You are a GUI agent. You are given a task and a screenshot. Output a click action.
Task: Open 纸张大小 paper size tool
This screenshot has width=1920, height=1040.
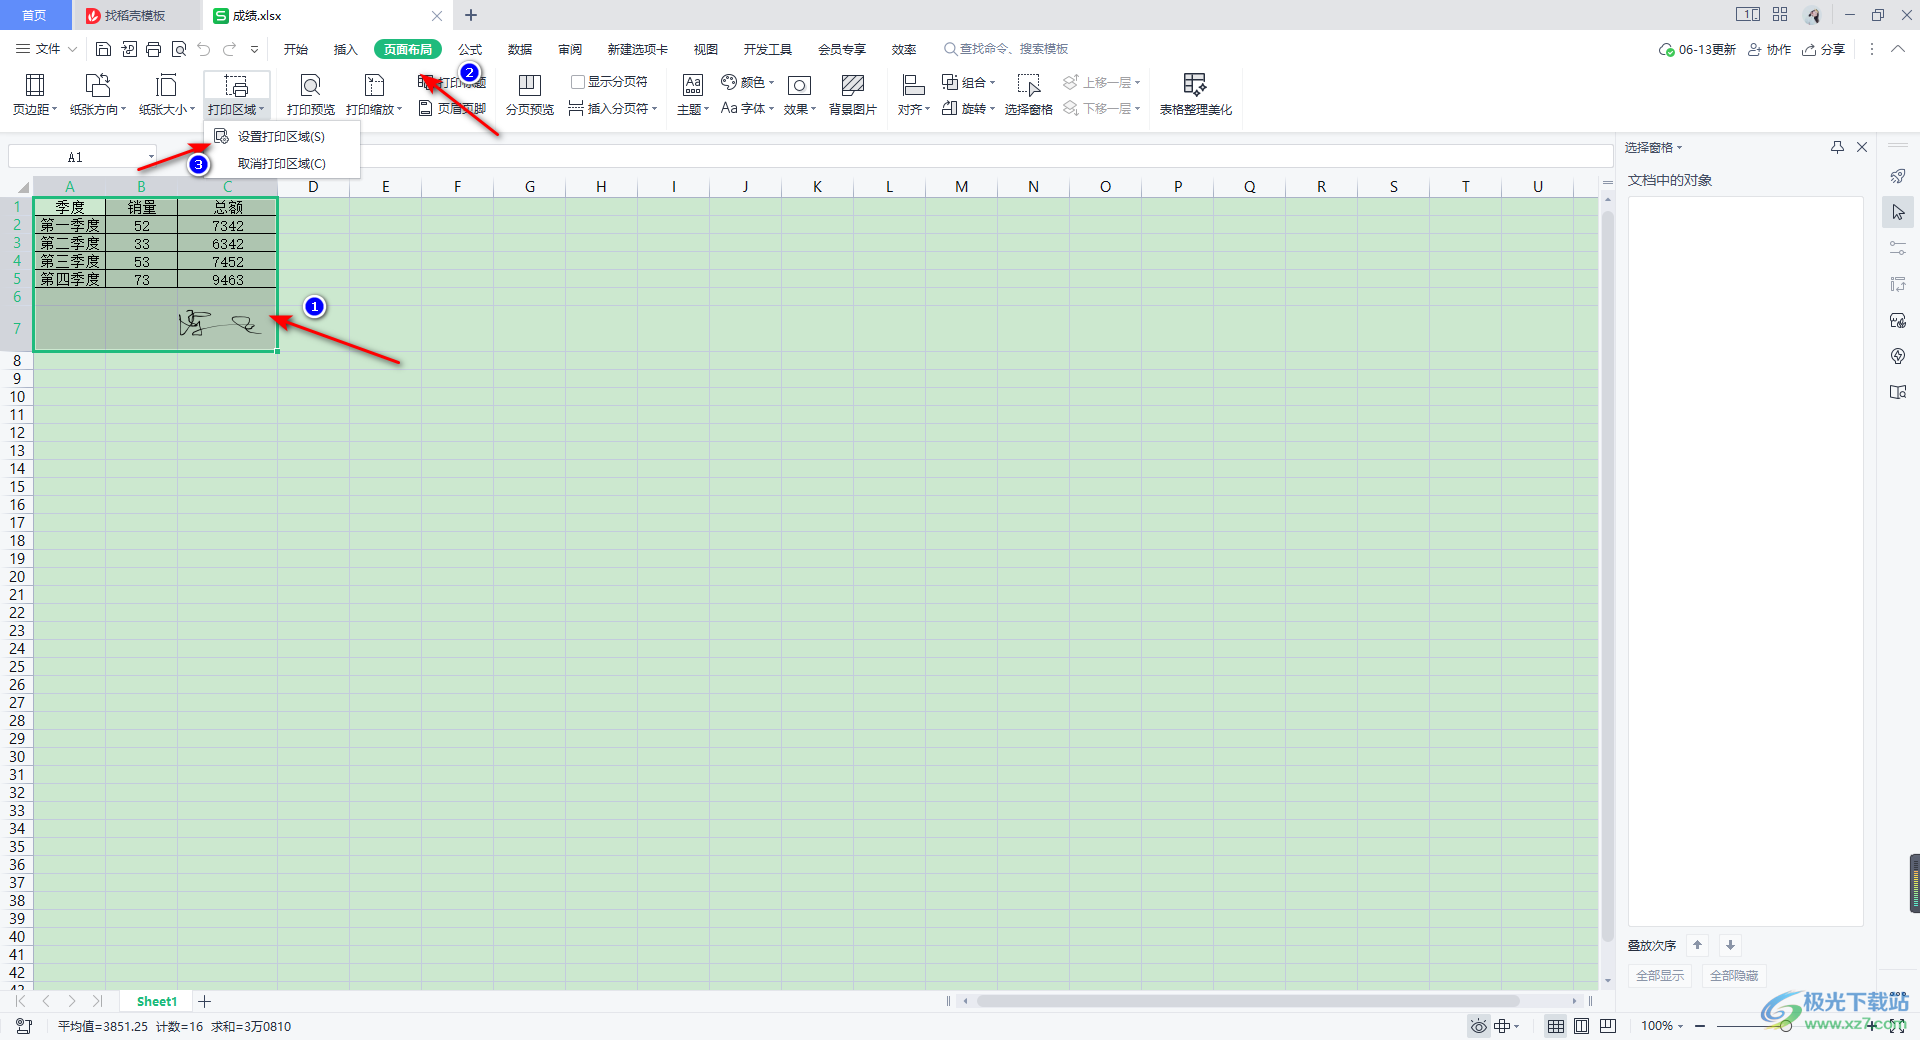[x=166, y=95]
